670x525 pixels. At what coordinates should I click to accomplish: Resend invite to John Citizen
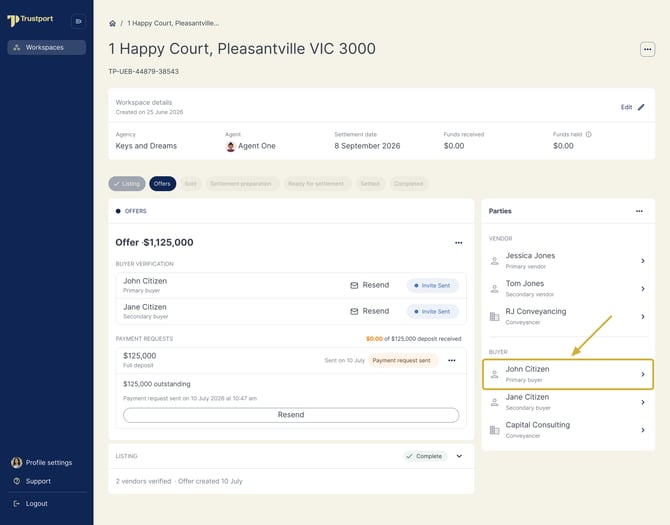click(x=370, y=285)
